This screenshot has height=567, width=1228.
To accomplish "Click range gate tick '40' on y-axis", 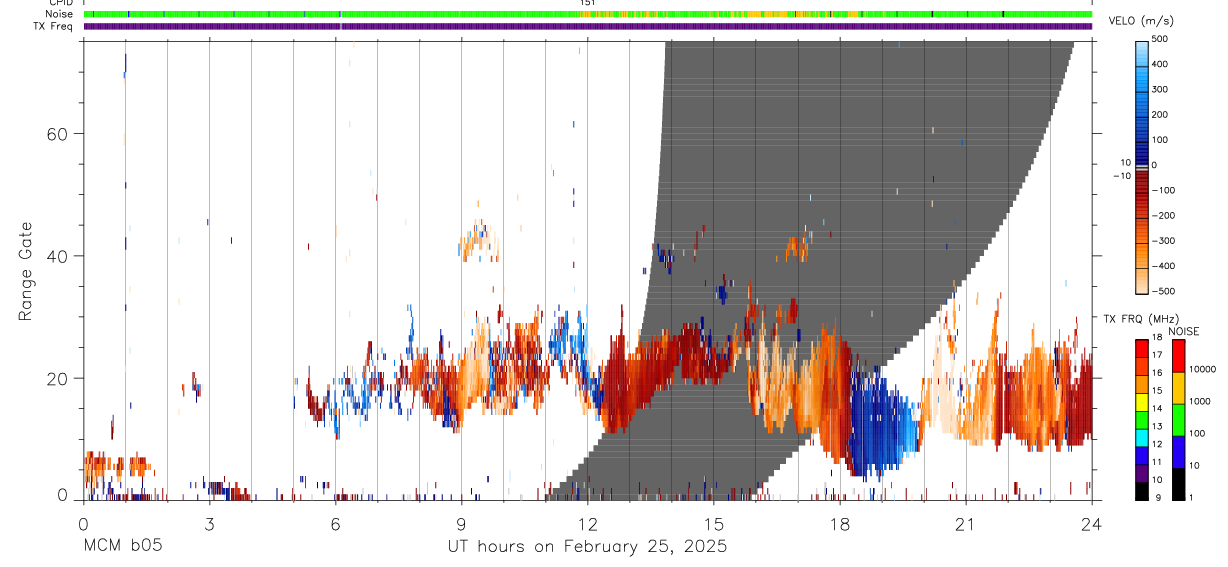I will [58, 256].
